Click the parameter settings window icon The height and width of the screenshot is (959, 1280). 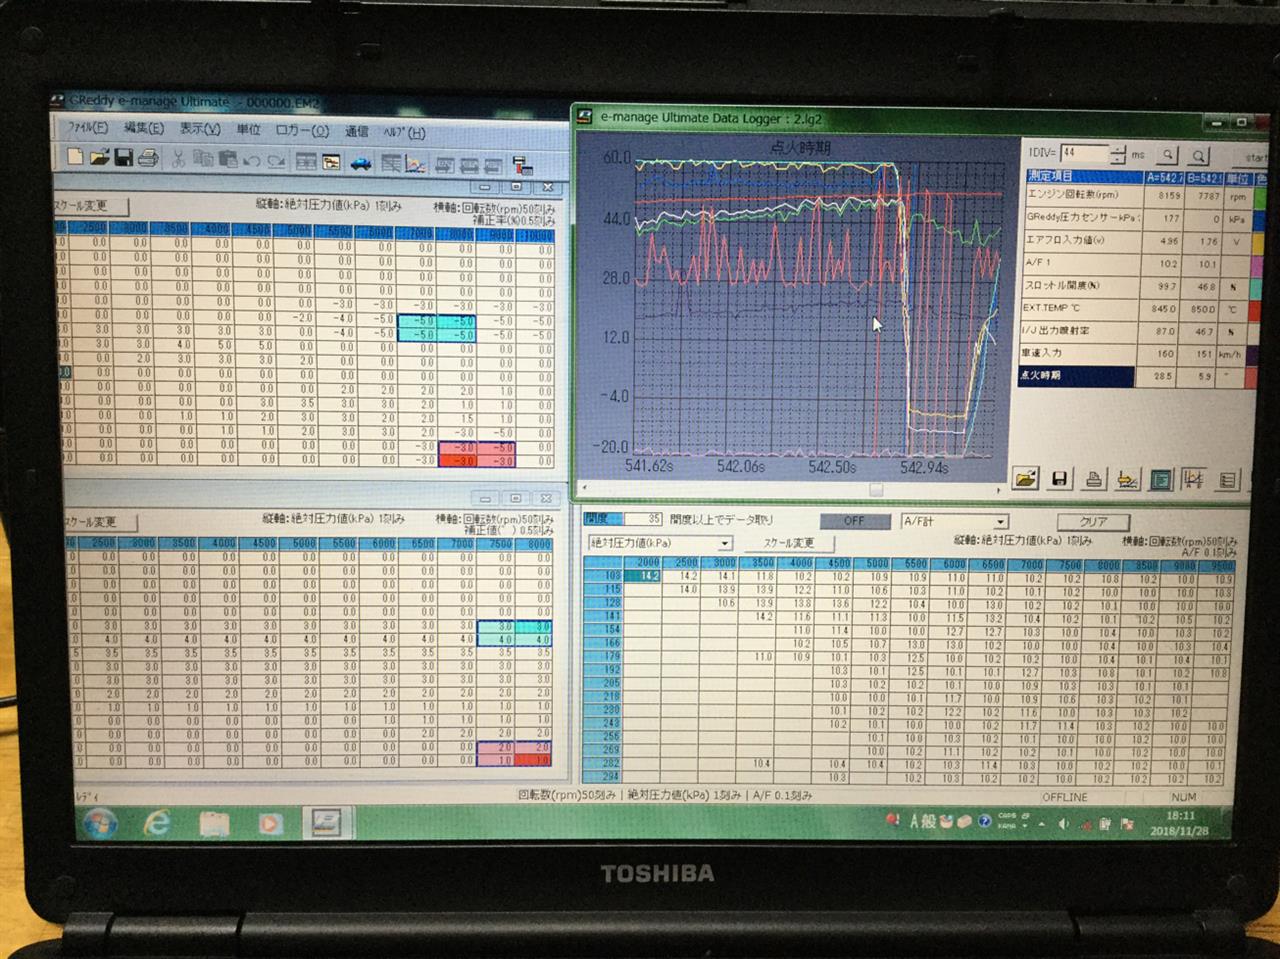pyautogui.click(x=331, y=161)
